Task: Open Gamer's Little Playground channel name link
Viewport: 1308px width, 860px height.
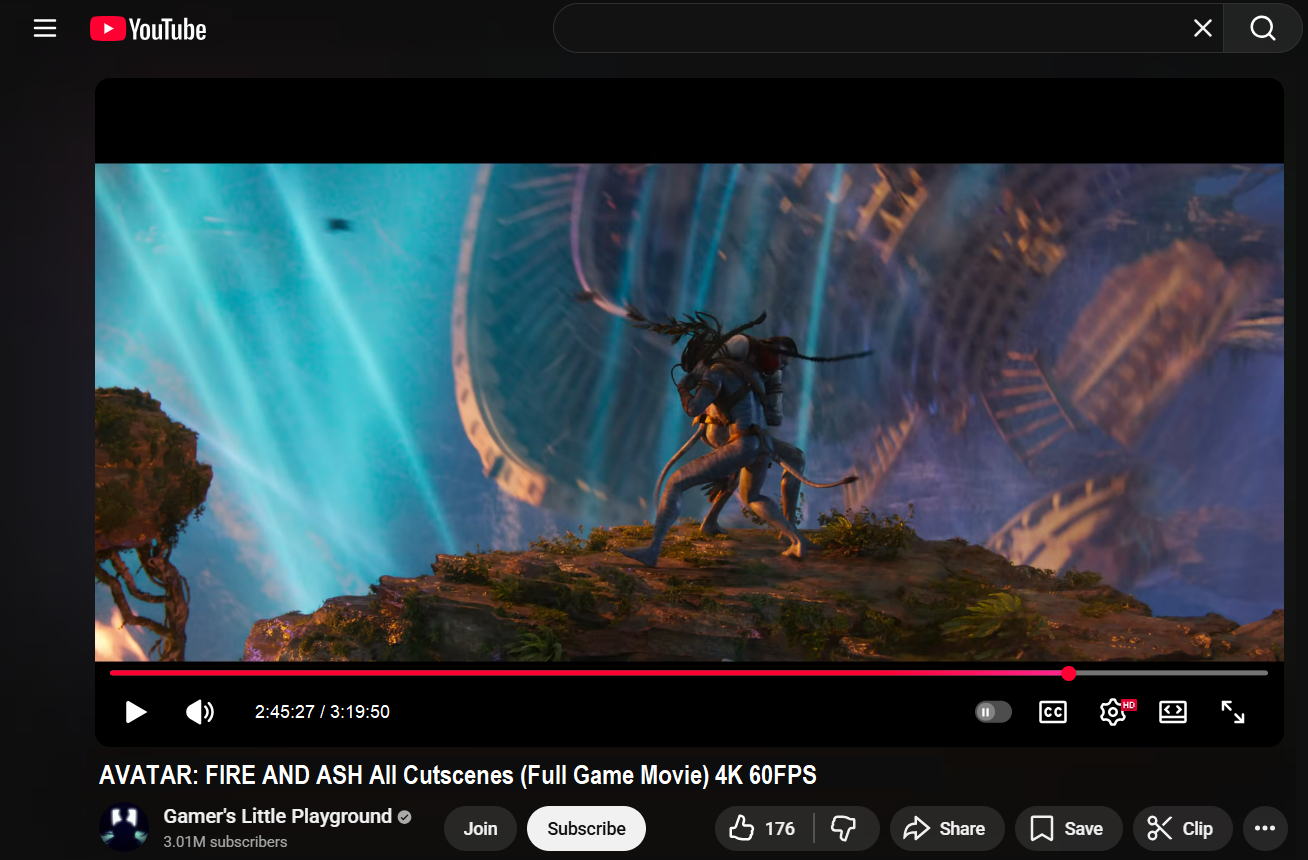Action: pyautogui.click(x=277, y=817)
